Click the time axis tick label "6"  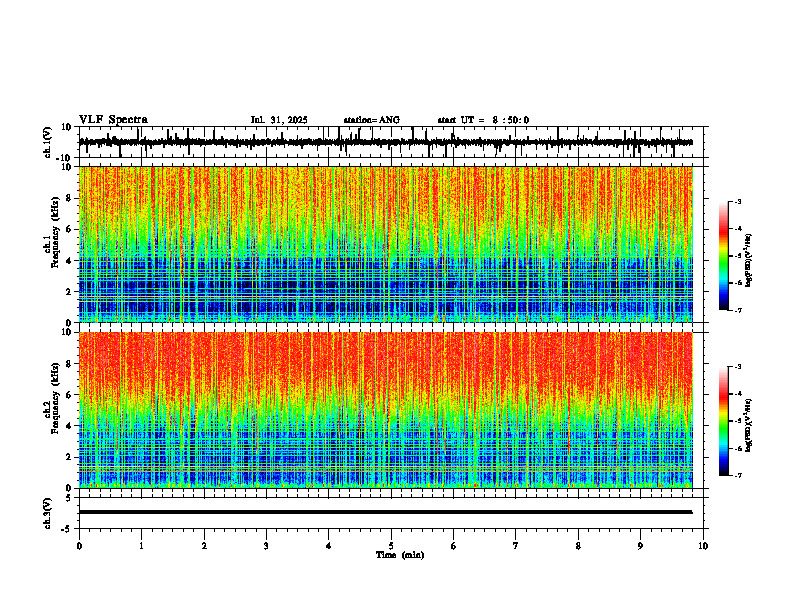point(454,546)
